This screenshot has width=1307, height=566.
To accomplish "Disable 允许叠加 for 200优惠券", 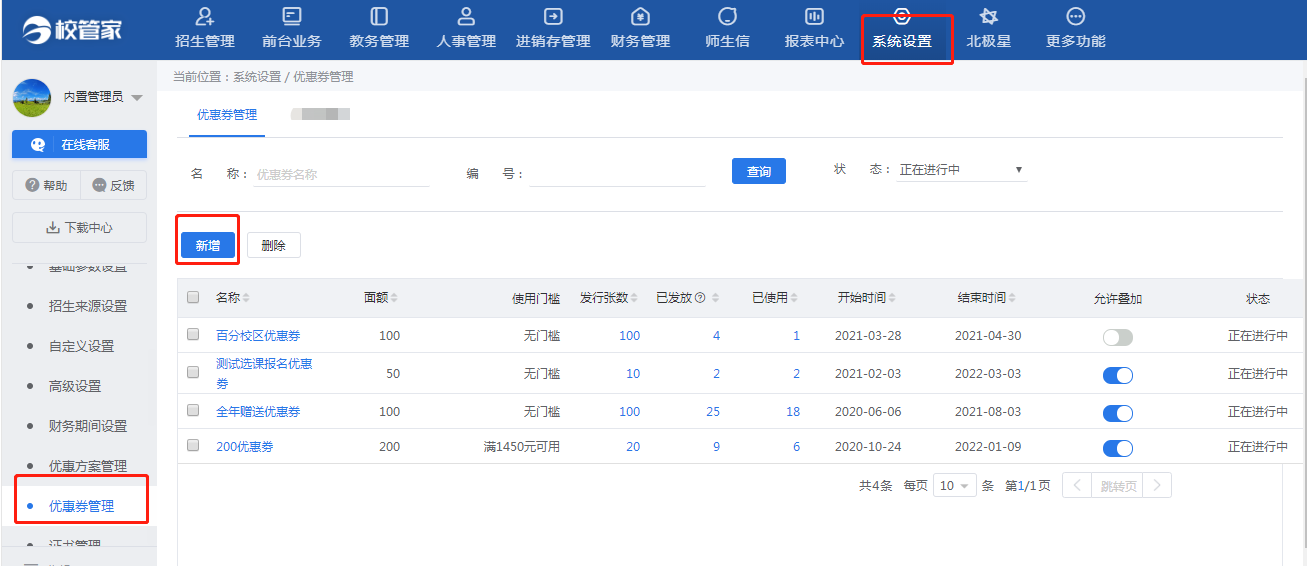I will [1118, 448].
